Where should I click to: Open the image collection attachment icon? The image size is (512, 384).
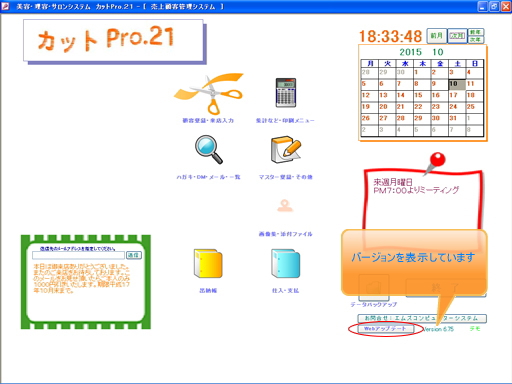(x=285, y=206)
